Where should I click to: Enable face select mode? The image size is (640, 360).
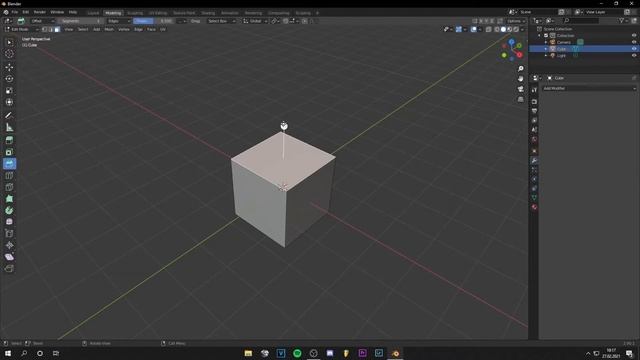pyautogui.click(x=57, y=29)
